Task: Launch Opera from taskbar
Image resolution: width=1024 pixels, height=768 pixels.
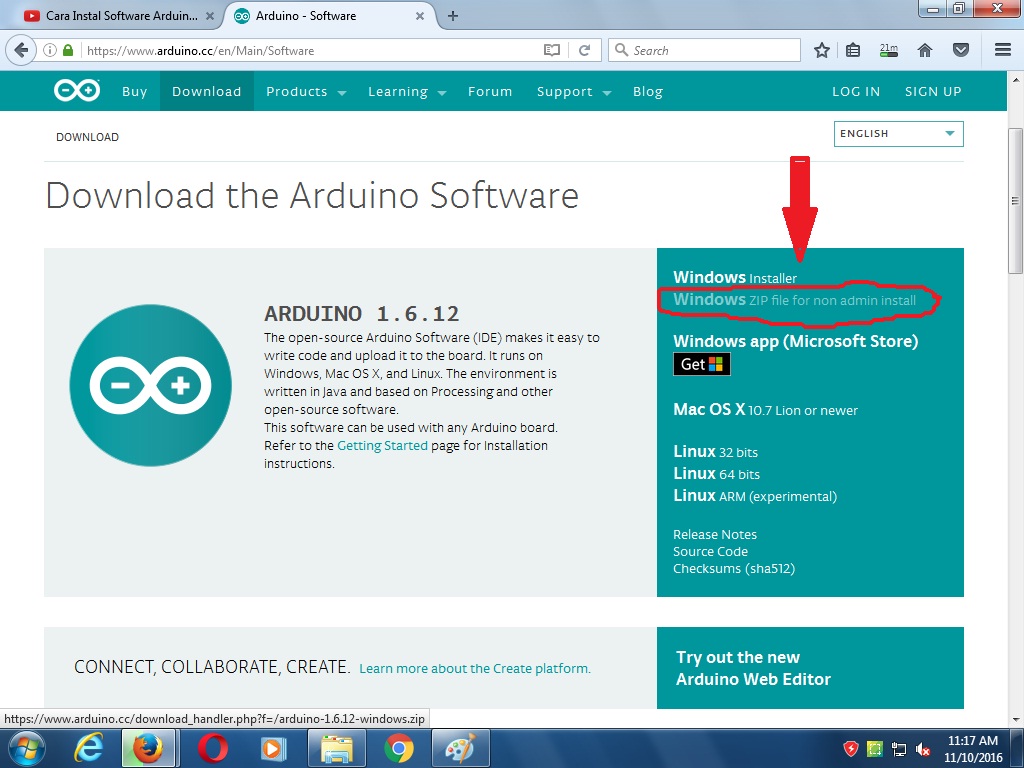Action: click(212, 748)
